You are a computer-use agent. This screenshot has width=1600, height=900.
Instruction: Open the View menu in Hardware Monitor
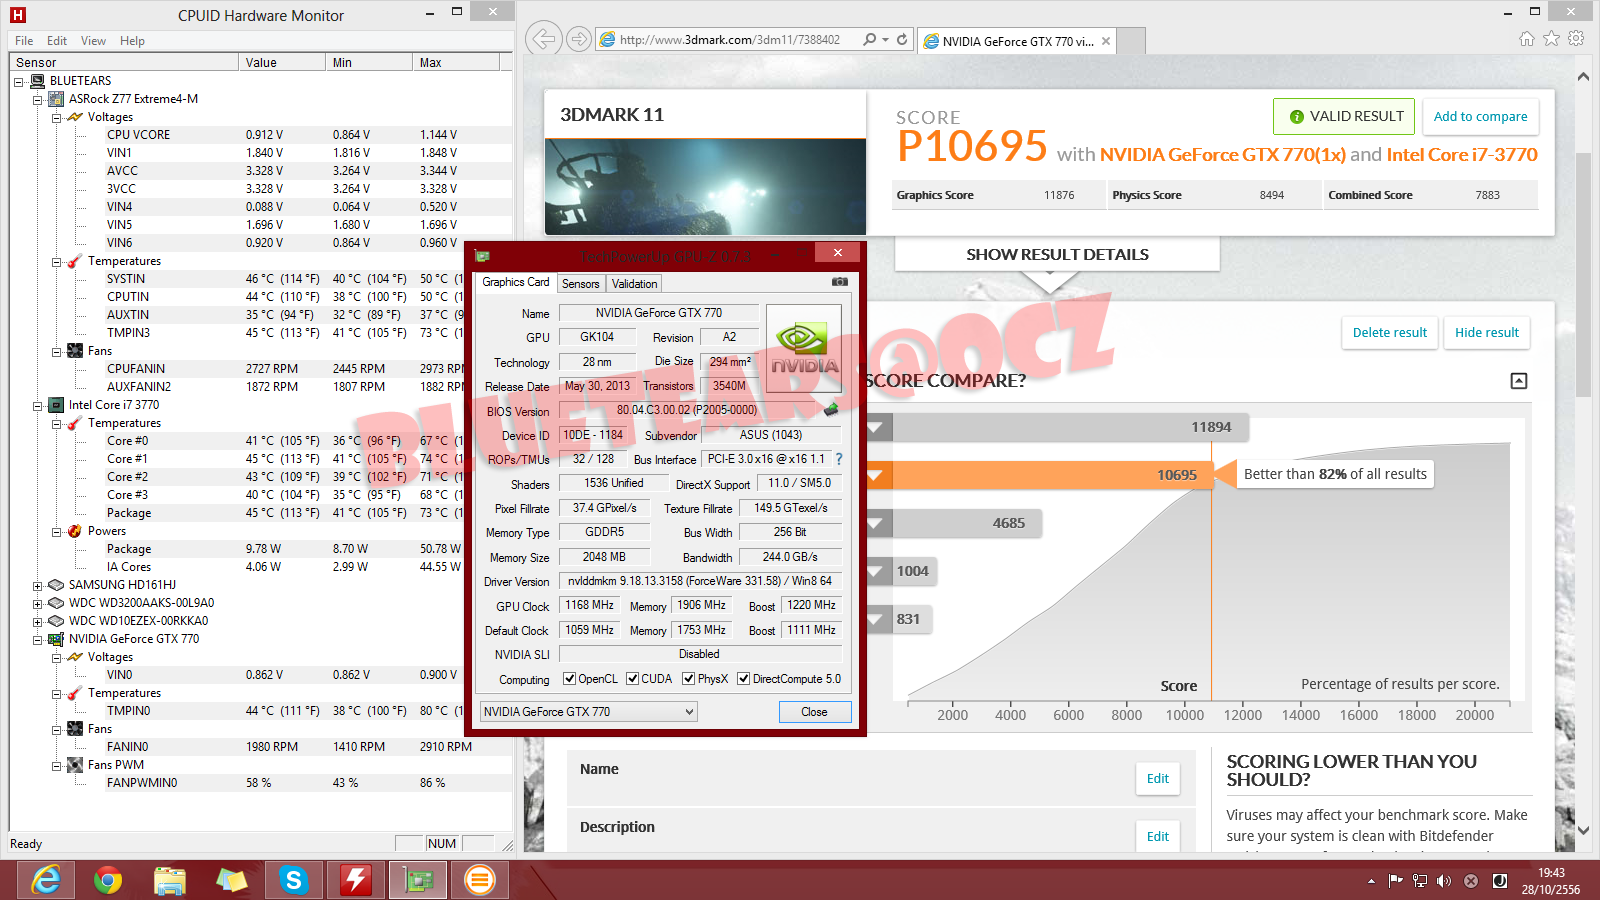point(93,41)
